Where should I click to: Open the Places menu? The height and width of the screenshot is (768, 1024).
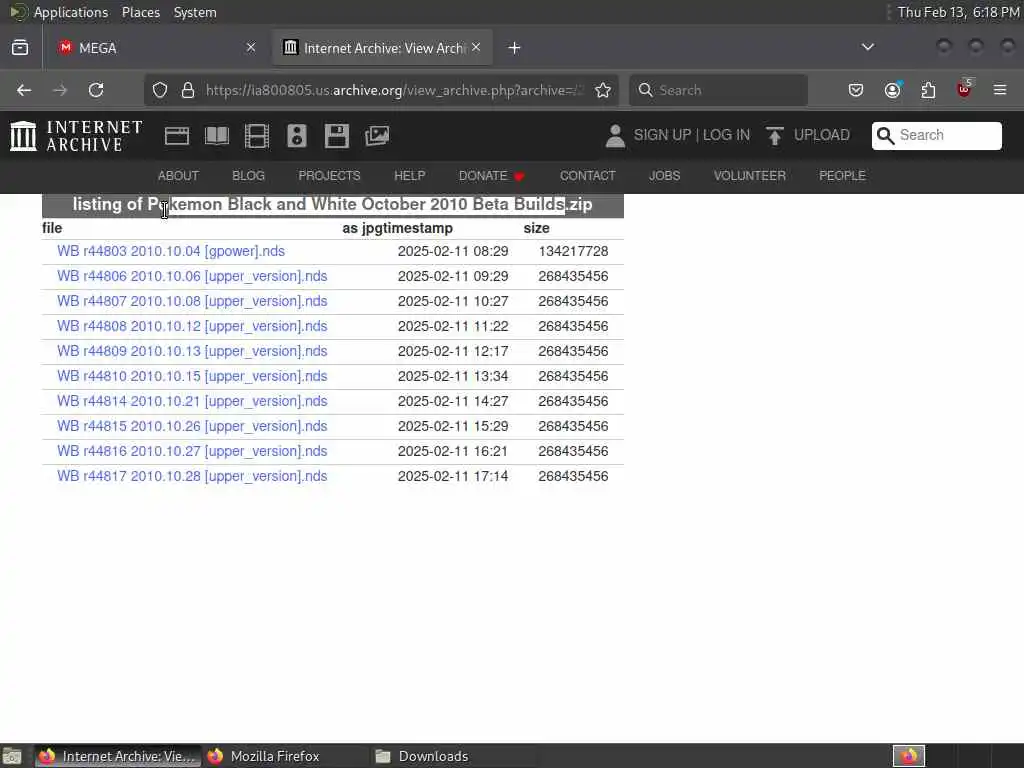(x=141, y=12)
